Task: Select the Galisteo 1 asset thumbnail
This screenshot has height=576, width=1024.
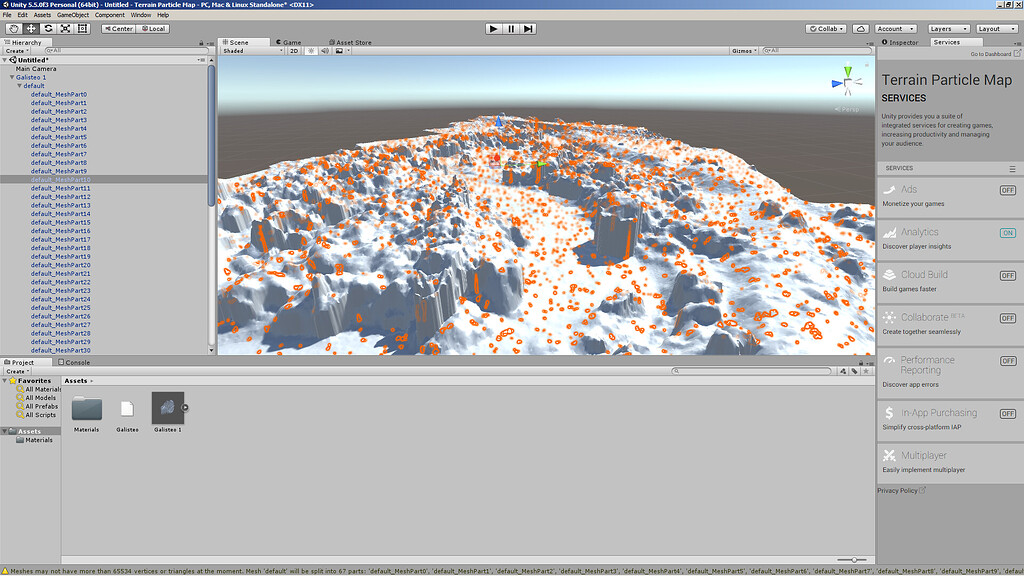Action: pyautogui.click(x=167, y=410)
